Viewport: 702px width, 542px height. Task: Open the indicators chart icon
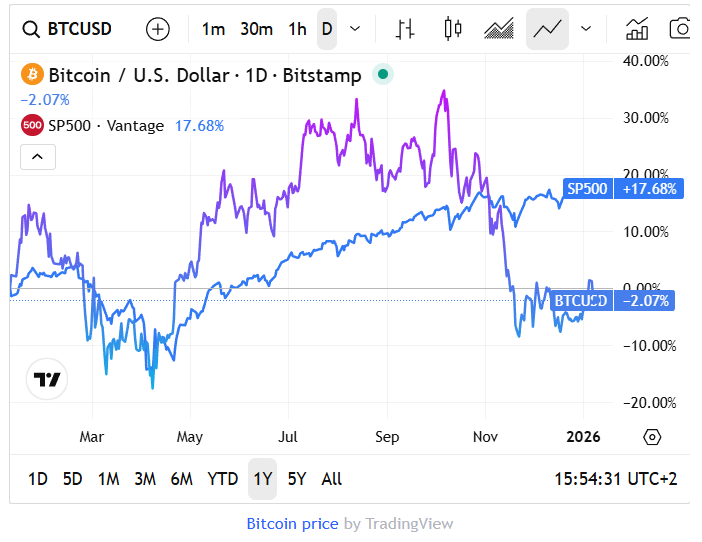click(636, 29)
